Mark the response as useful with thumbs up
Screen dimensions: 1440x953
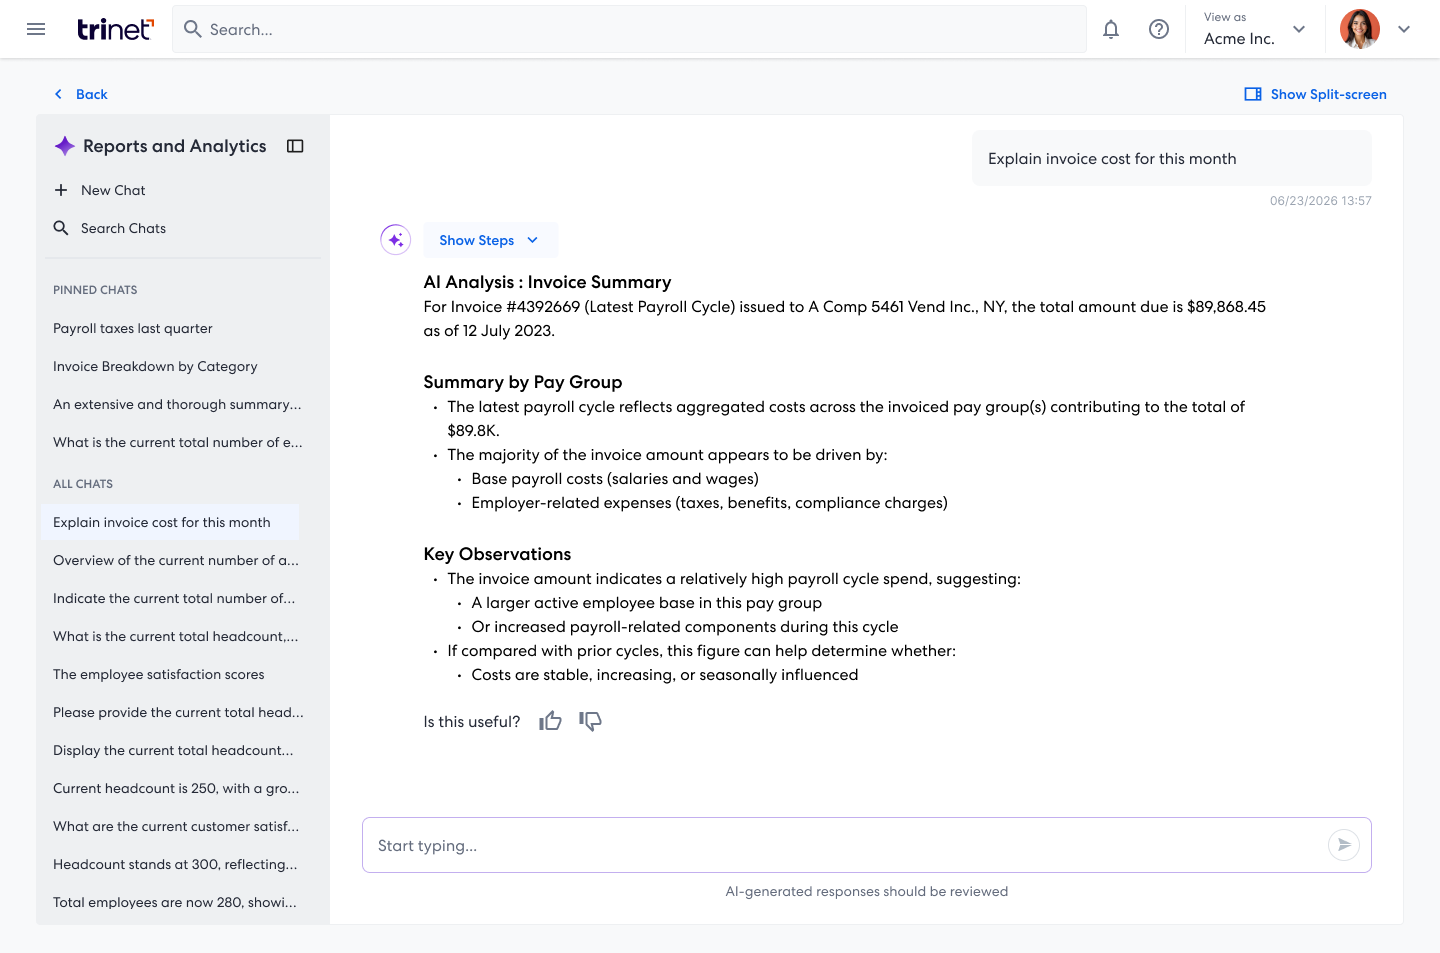550,721
